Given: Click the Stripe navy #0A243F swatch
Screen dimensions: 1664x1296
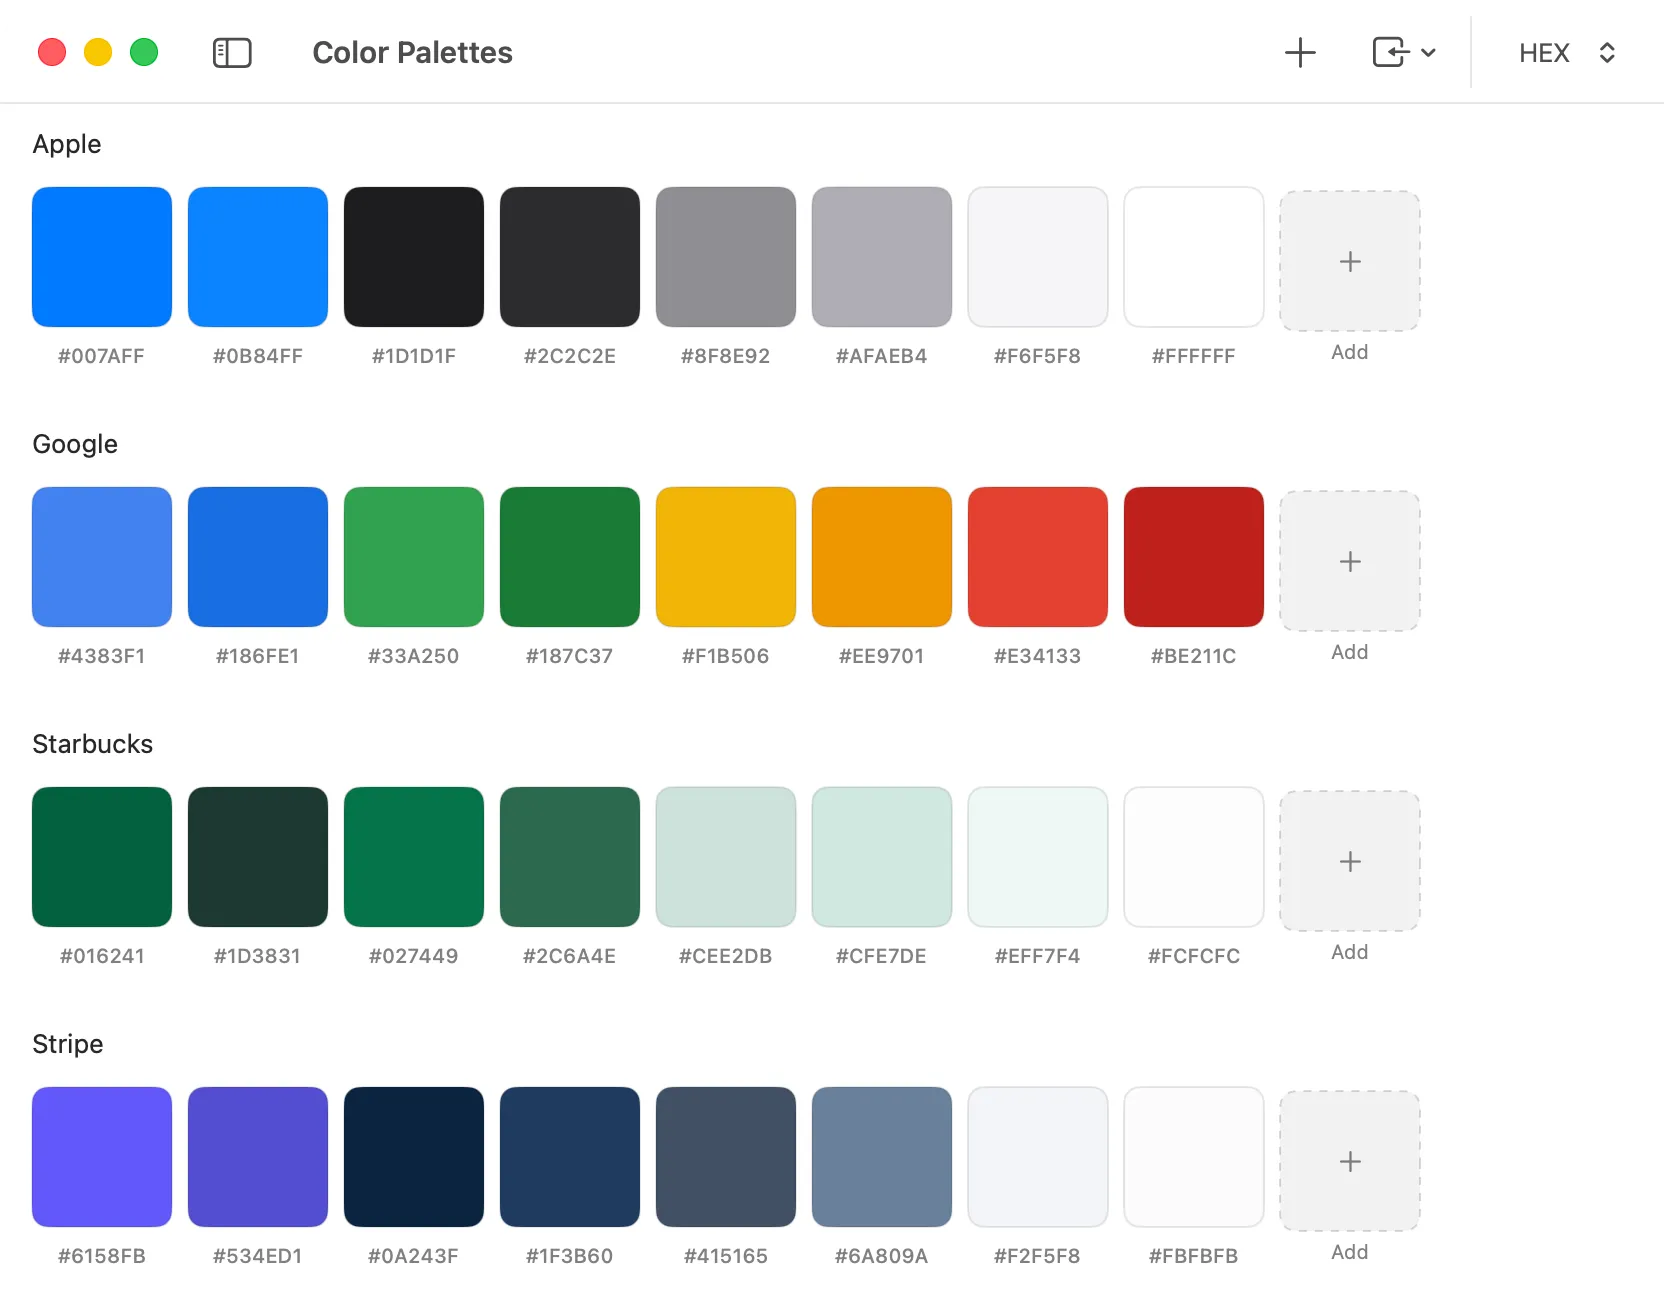Looking at the screenshot, I should click(x=414, y=1157).
